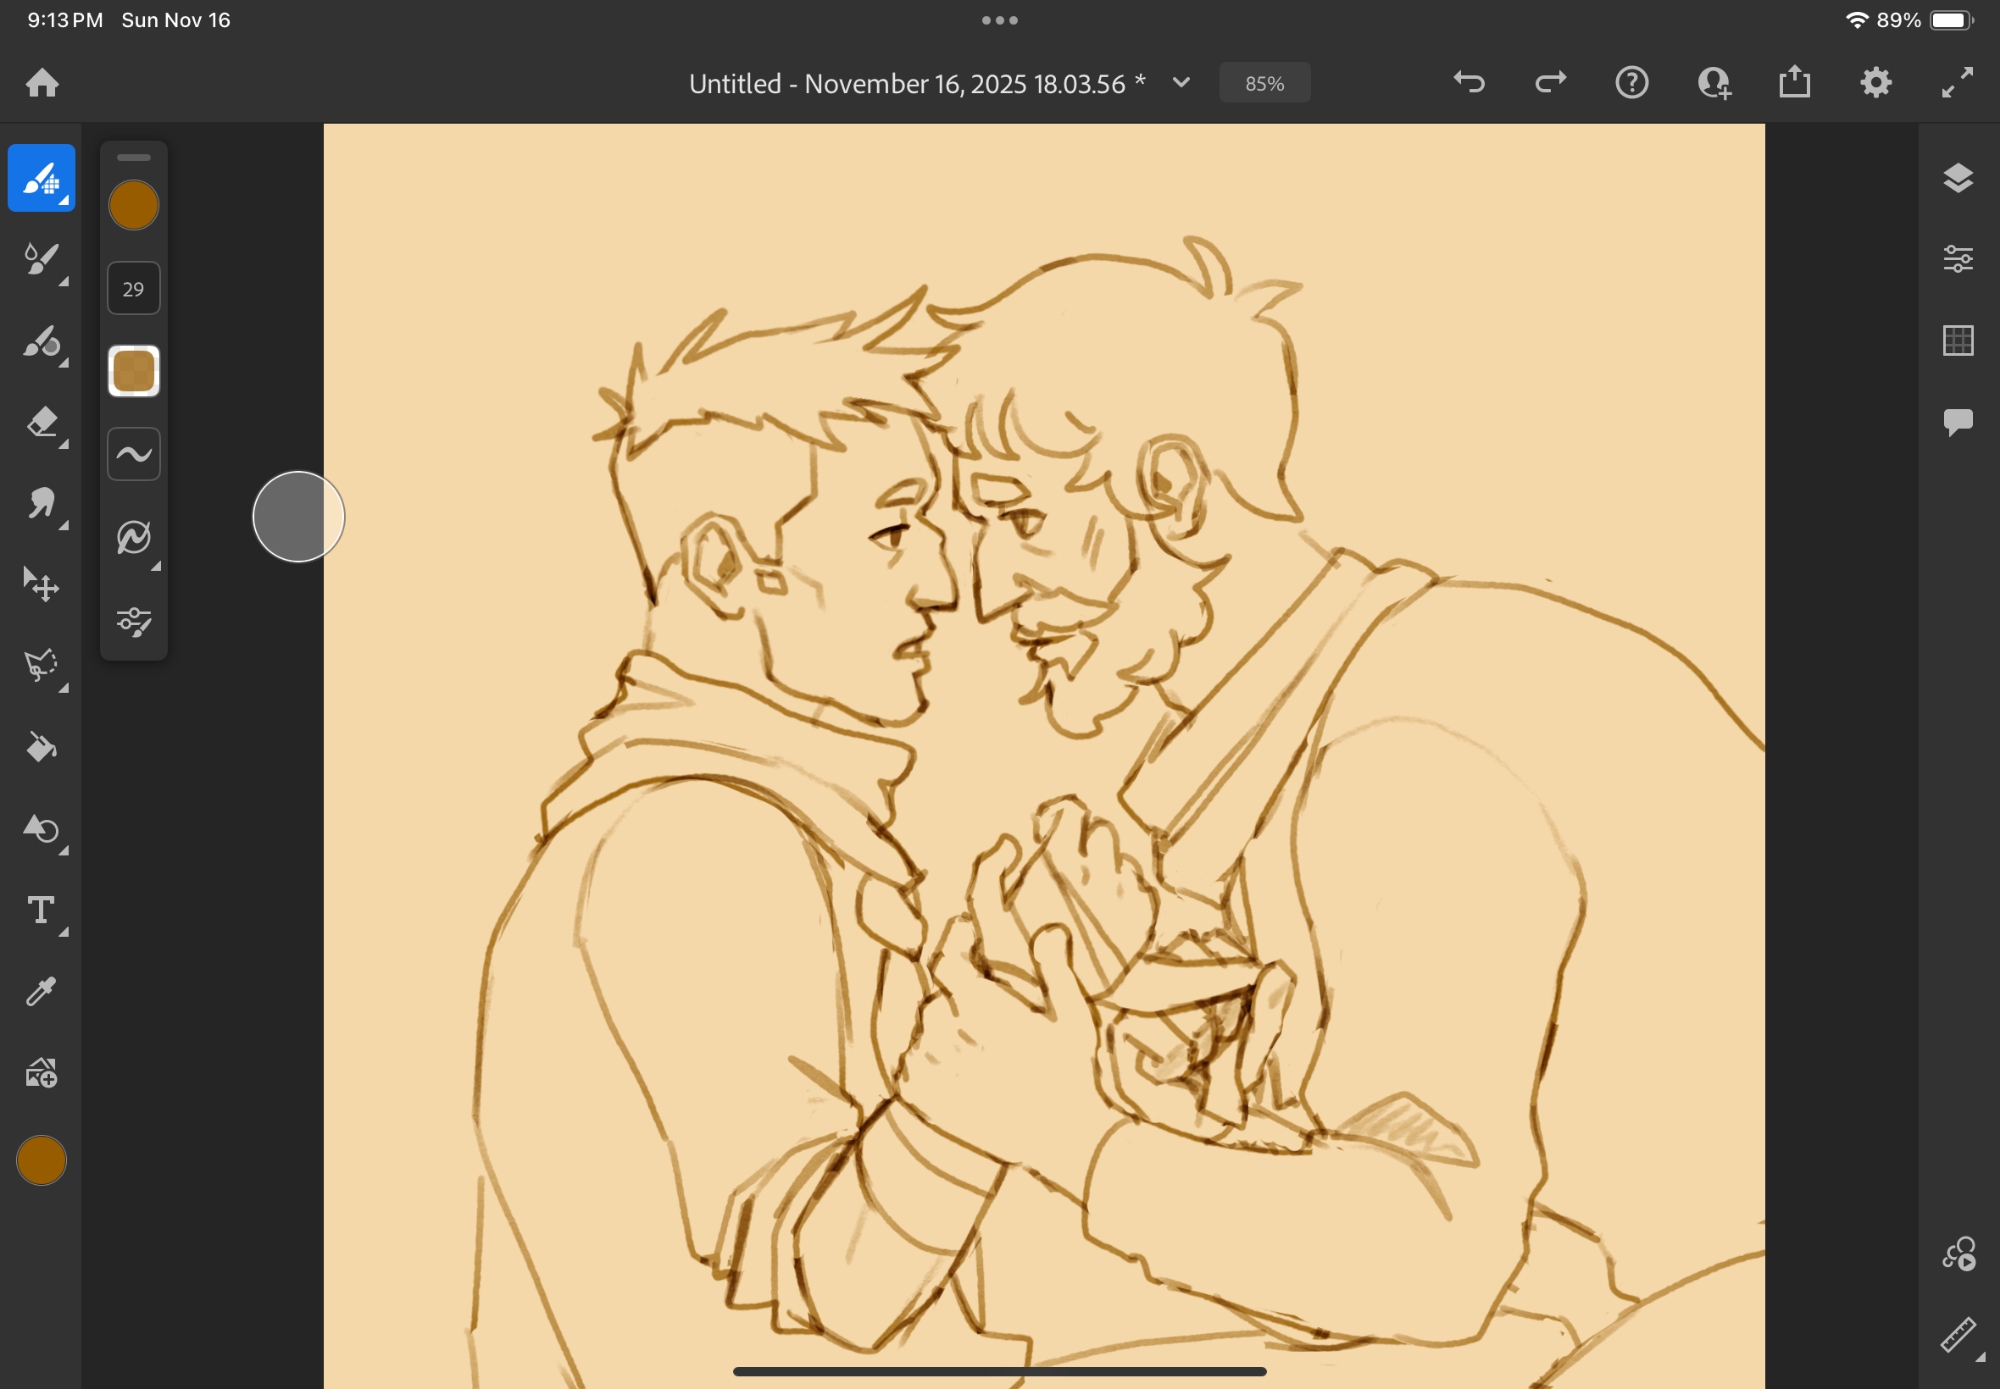Viewport: 2000px width, 1389px height.
Task: Open the 85% zoom level menu
Action: tap(1264, 83)
